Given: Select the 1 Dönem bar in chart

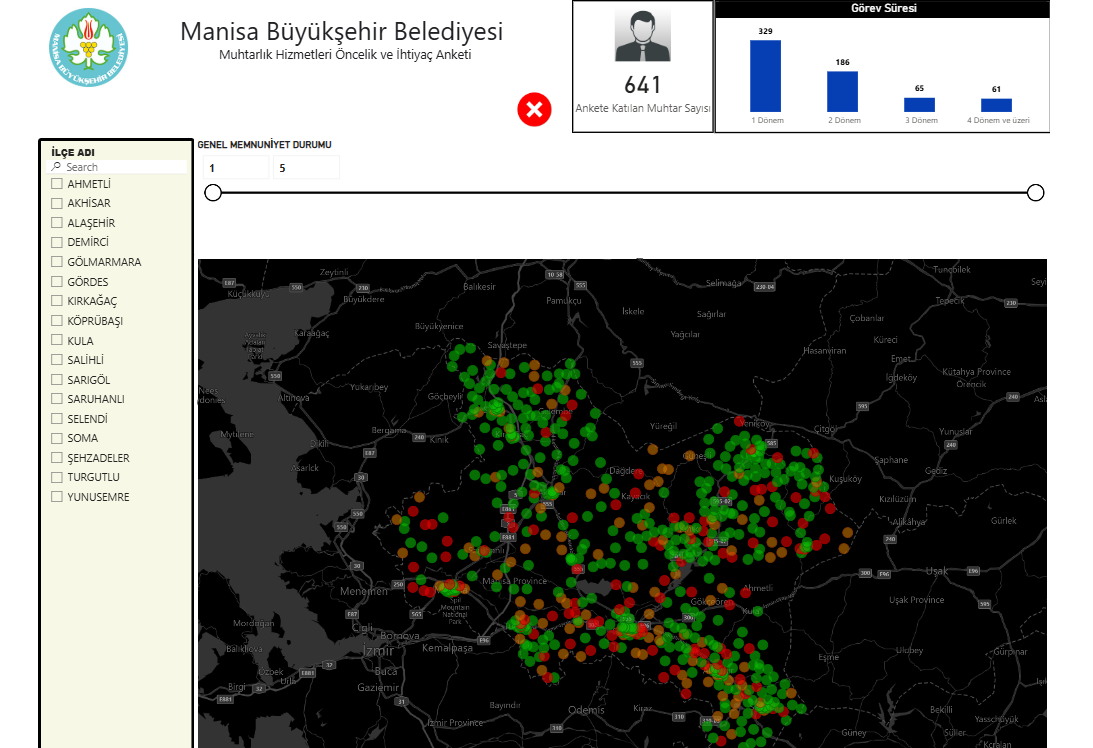Looking at the screenshot, I should tap(765, 76).
